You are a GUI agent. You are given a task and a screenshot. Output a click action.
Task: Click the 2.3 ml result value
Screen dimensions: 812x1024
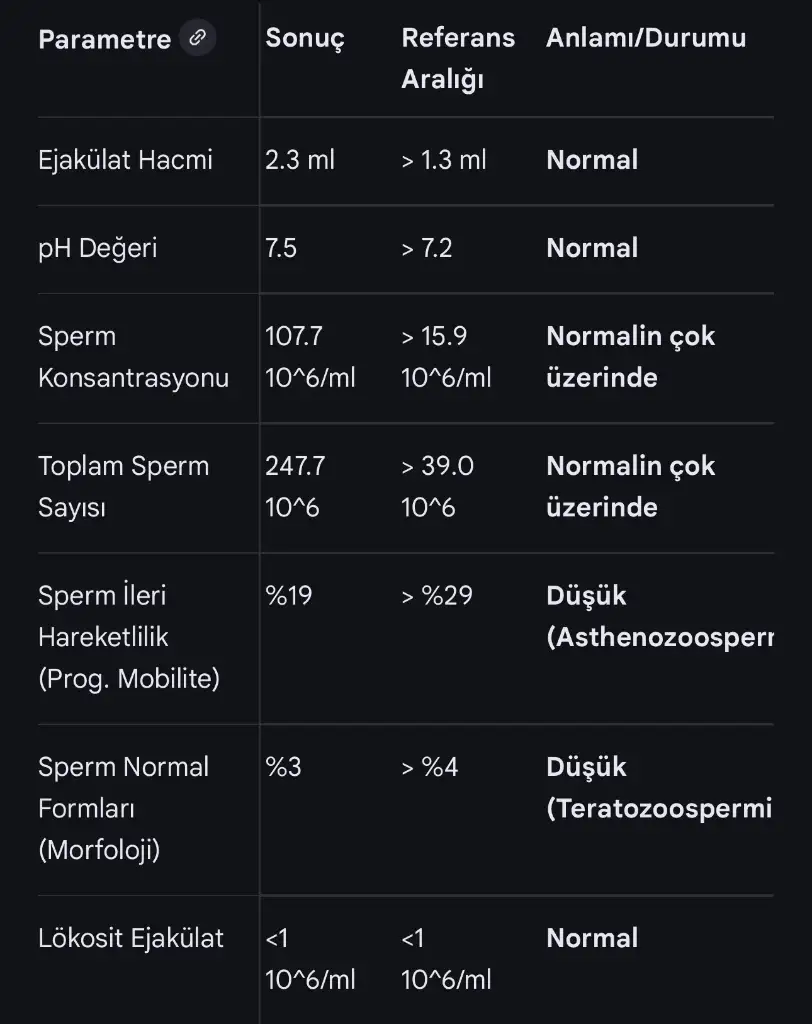click(300, 160)
